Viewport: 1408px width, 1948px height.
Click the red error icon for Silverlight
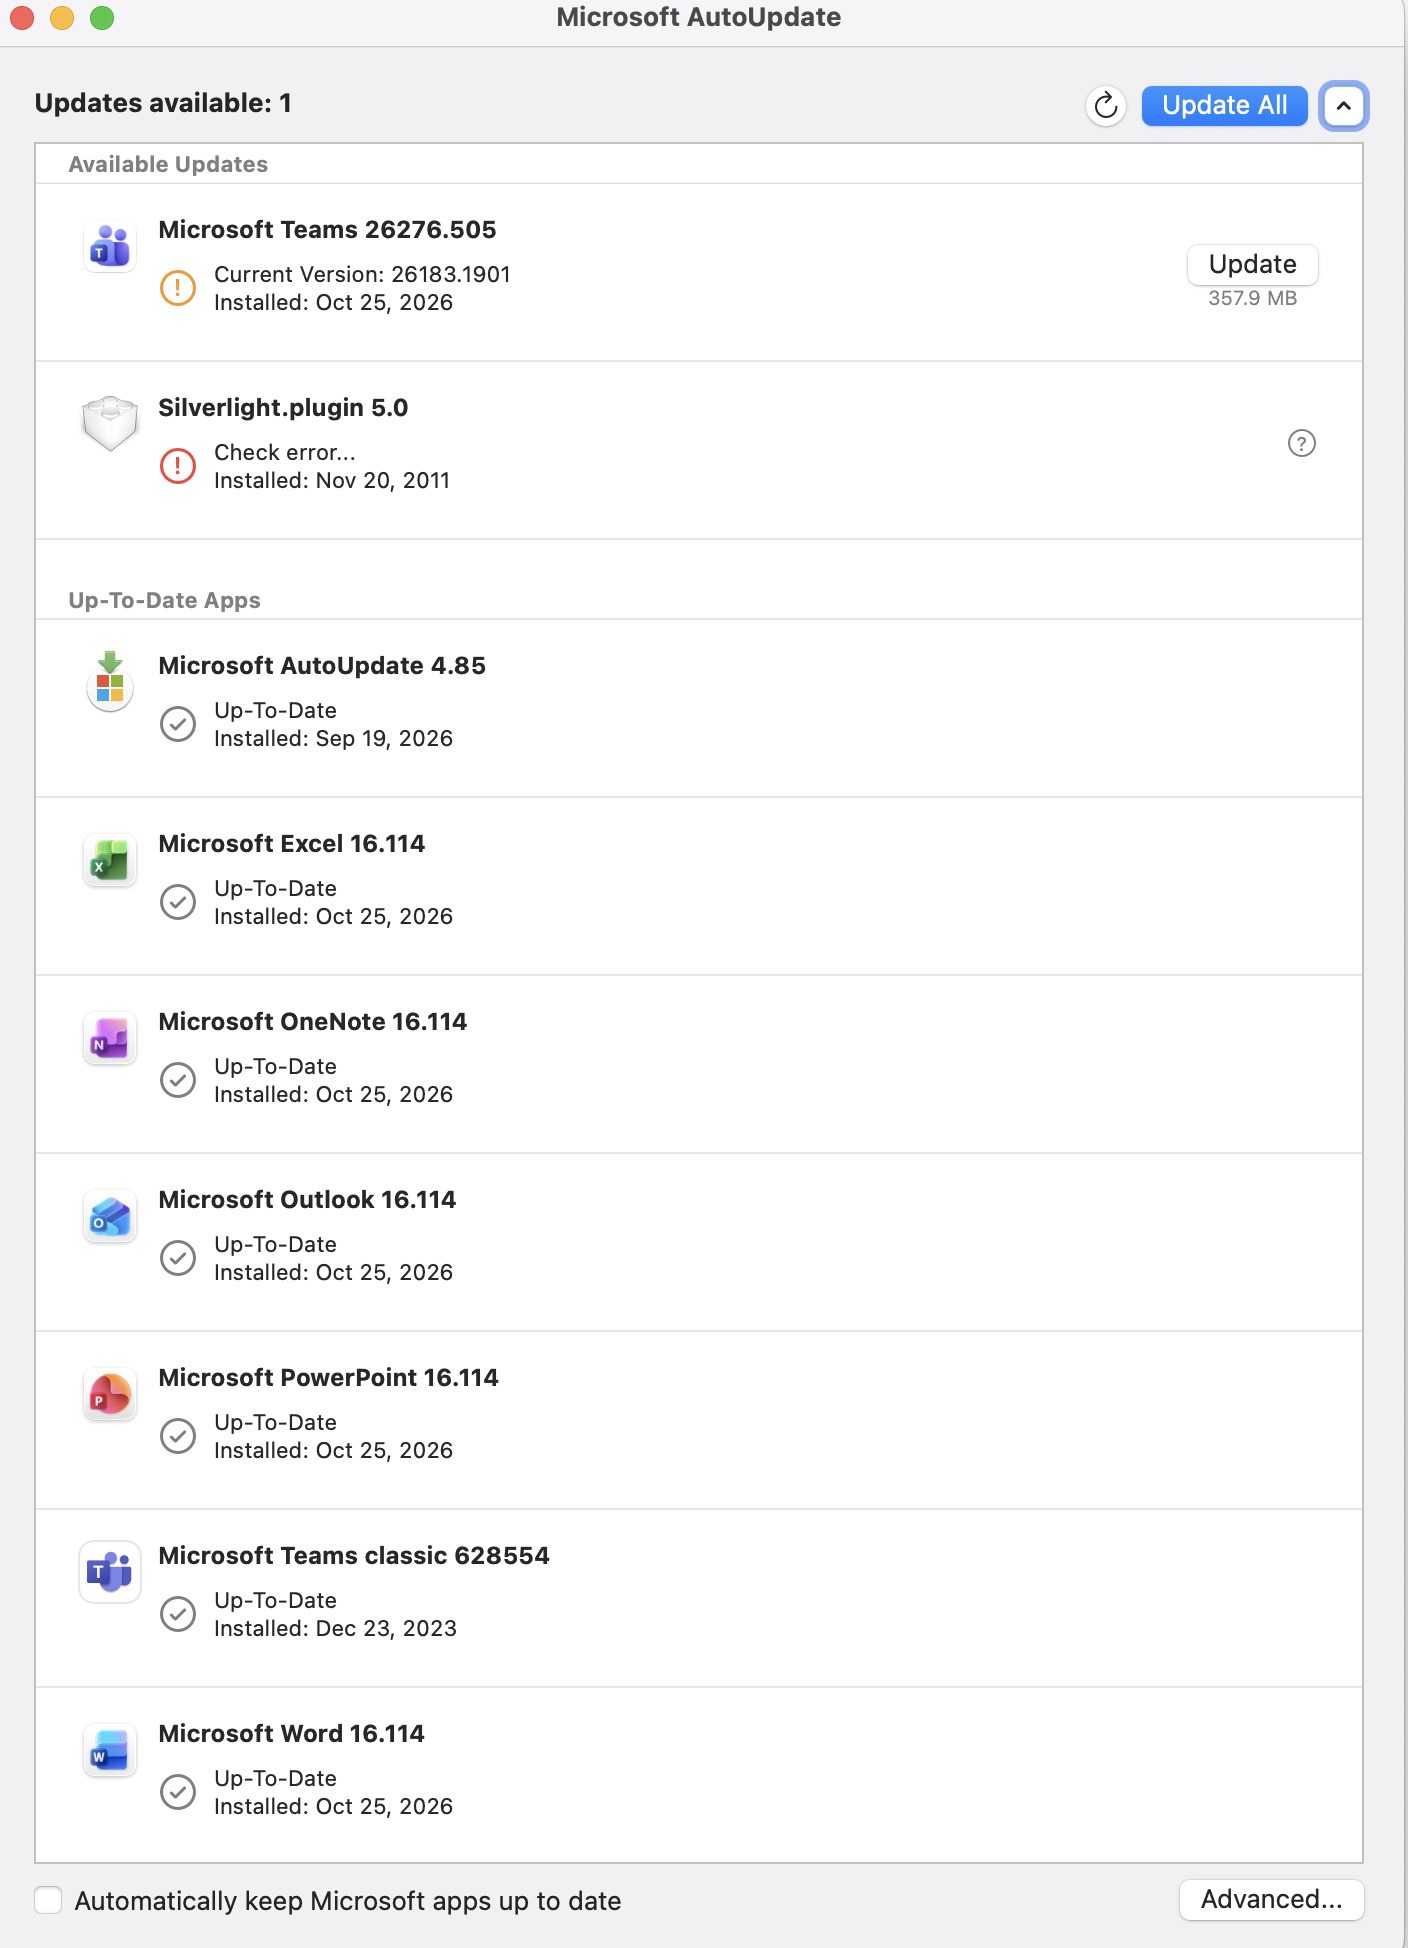click(x=178, y=466)
